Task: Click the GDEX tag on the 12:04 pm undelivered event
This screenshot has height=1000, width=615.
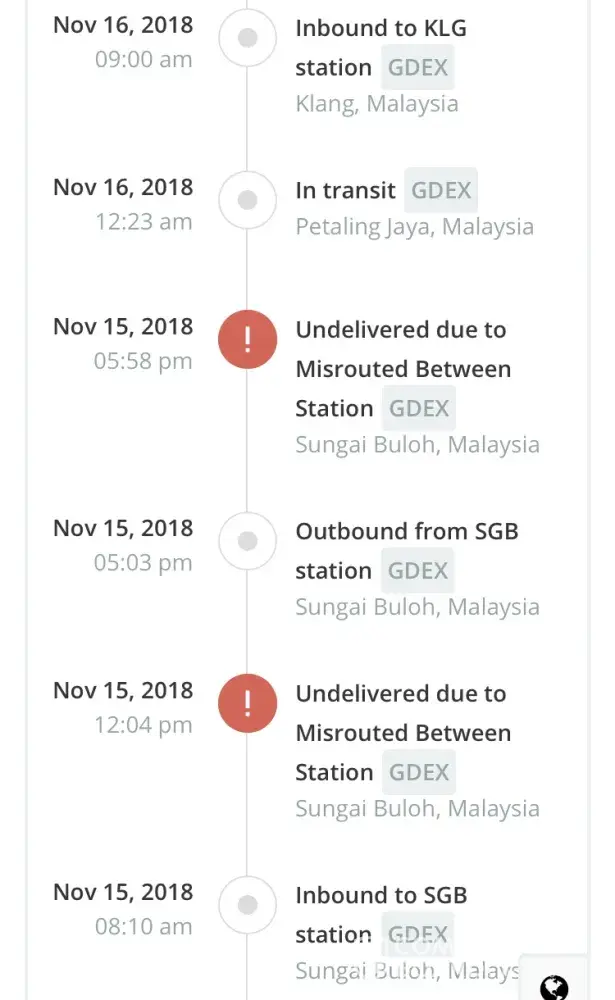Action: point(418,772)
